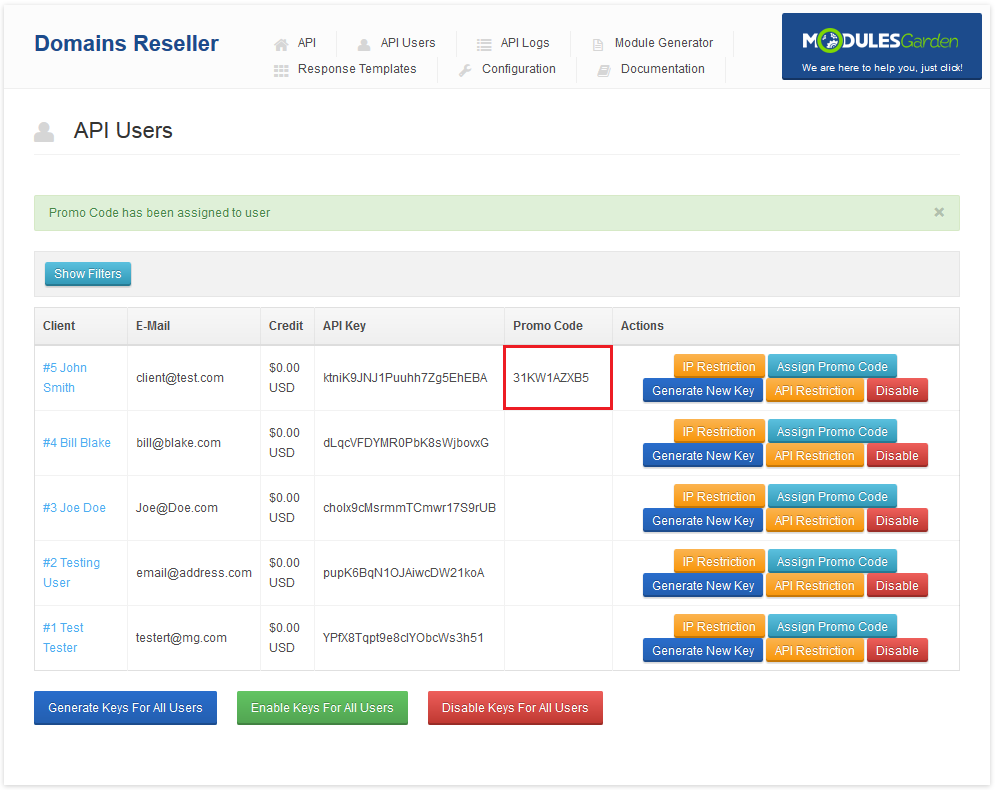The image size is (997, 790).
Task: Click the user icon beside API Users menu
Action: pyautogui.click(x=364, y=45)
